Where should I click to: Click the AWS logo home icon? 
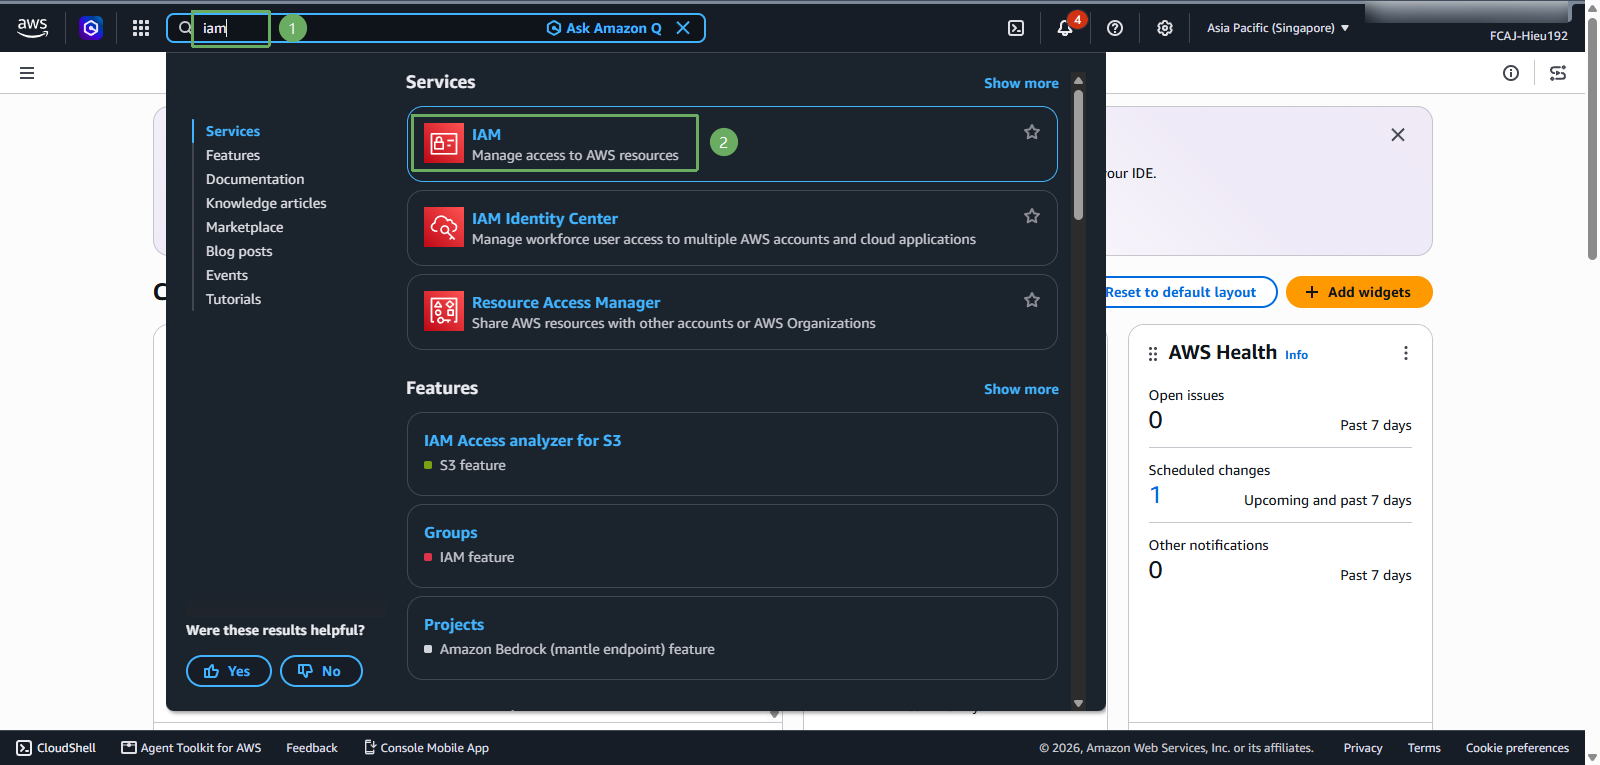pyautogui.click(x=32, y=28)
